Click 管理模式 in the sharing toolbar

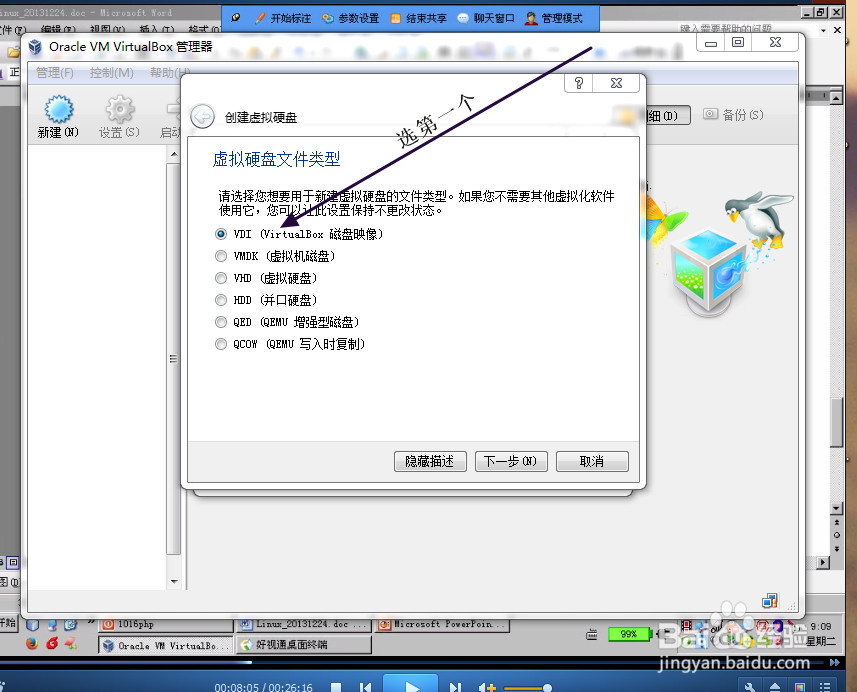[554, 19]
